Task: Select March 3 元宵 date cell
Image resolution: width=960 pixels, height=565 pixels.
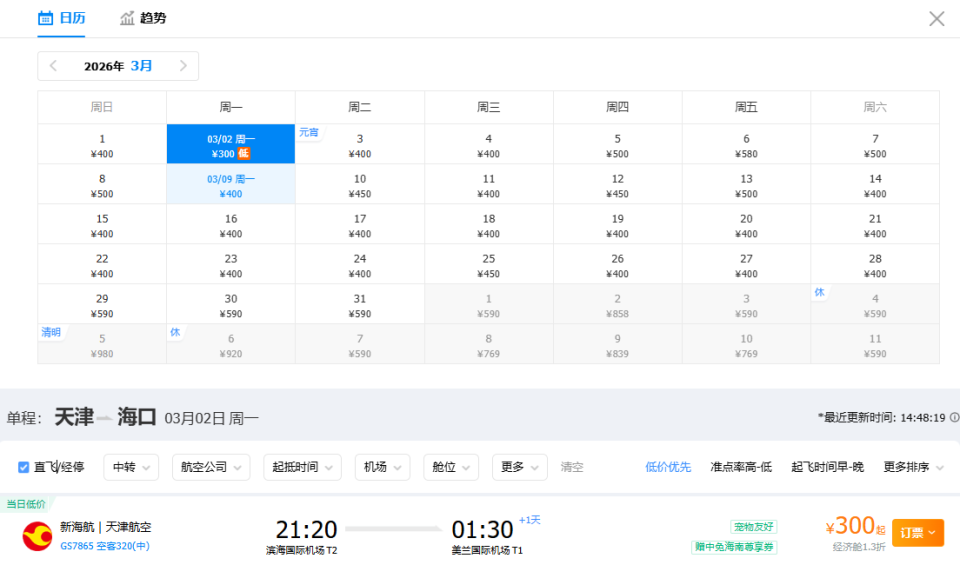Action: pyautogui.click(x=360, y=144)
